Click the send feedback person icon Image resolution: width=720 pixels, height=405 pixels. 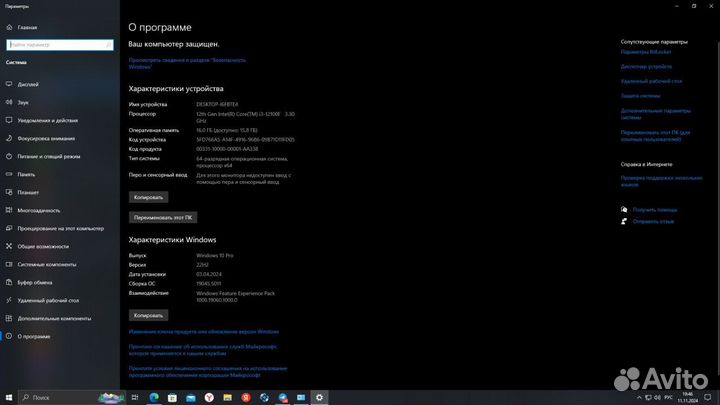tap(624, 221)
